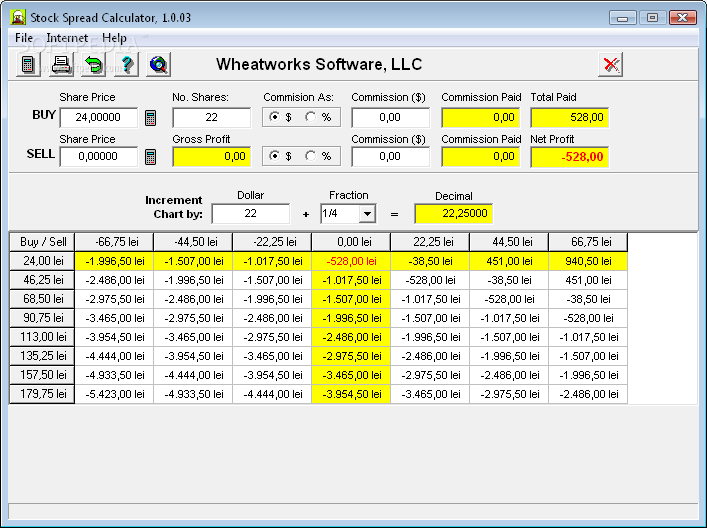Open calculator beside SELL share price
The width and height of the screenshot is (707, 528).
tap(151, 157)
